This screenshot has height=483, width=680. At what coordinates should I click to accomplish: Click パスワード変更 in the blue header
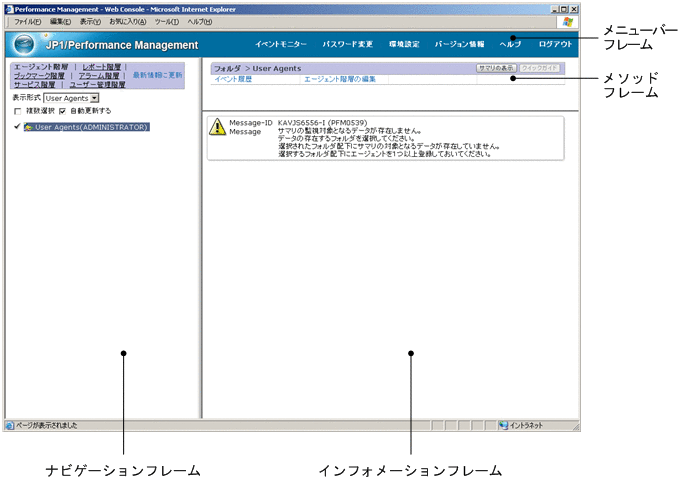[x=347, y=44]
